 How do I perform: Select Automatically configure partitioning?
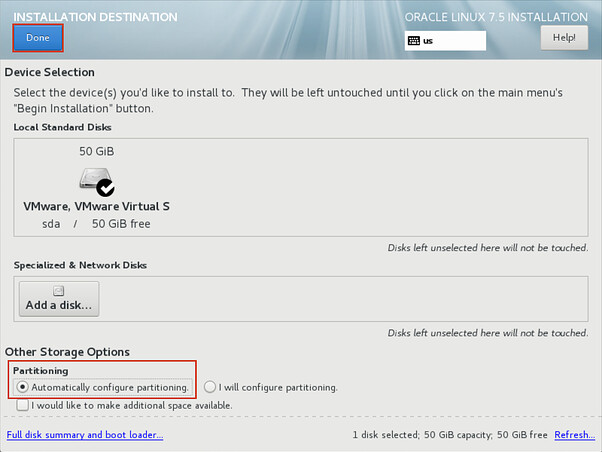(x=103, y=387)
